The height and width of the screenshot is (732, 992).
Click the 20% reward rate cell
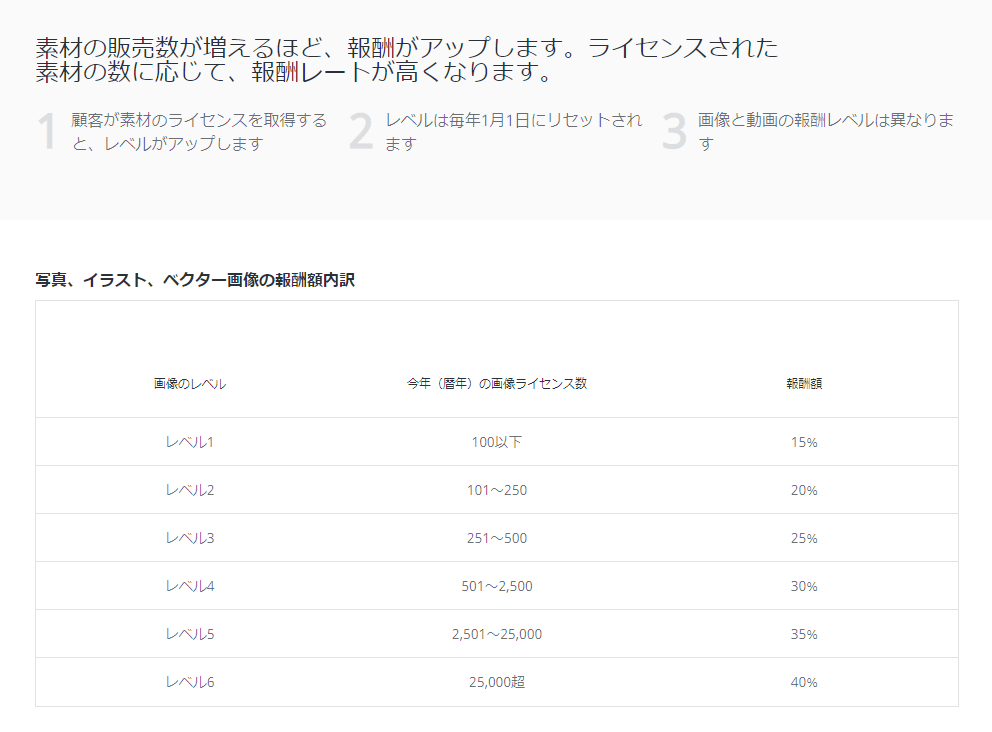804,490
